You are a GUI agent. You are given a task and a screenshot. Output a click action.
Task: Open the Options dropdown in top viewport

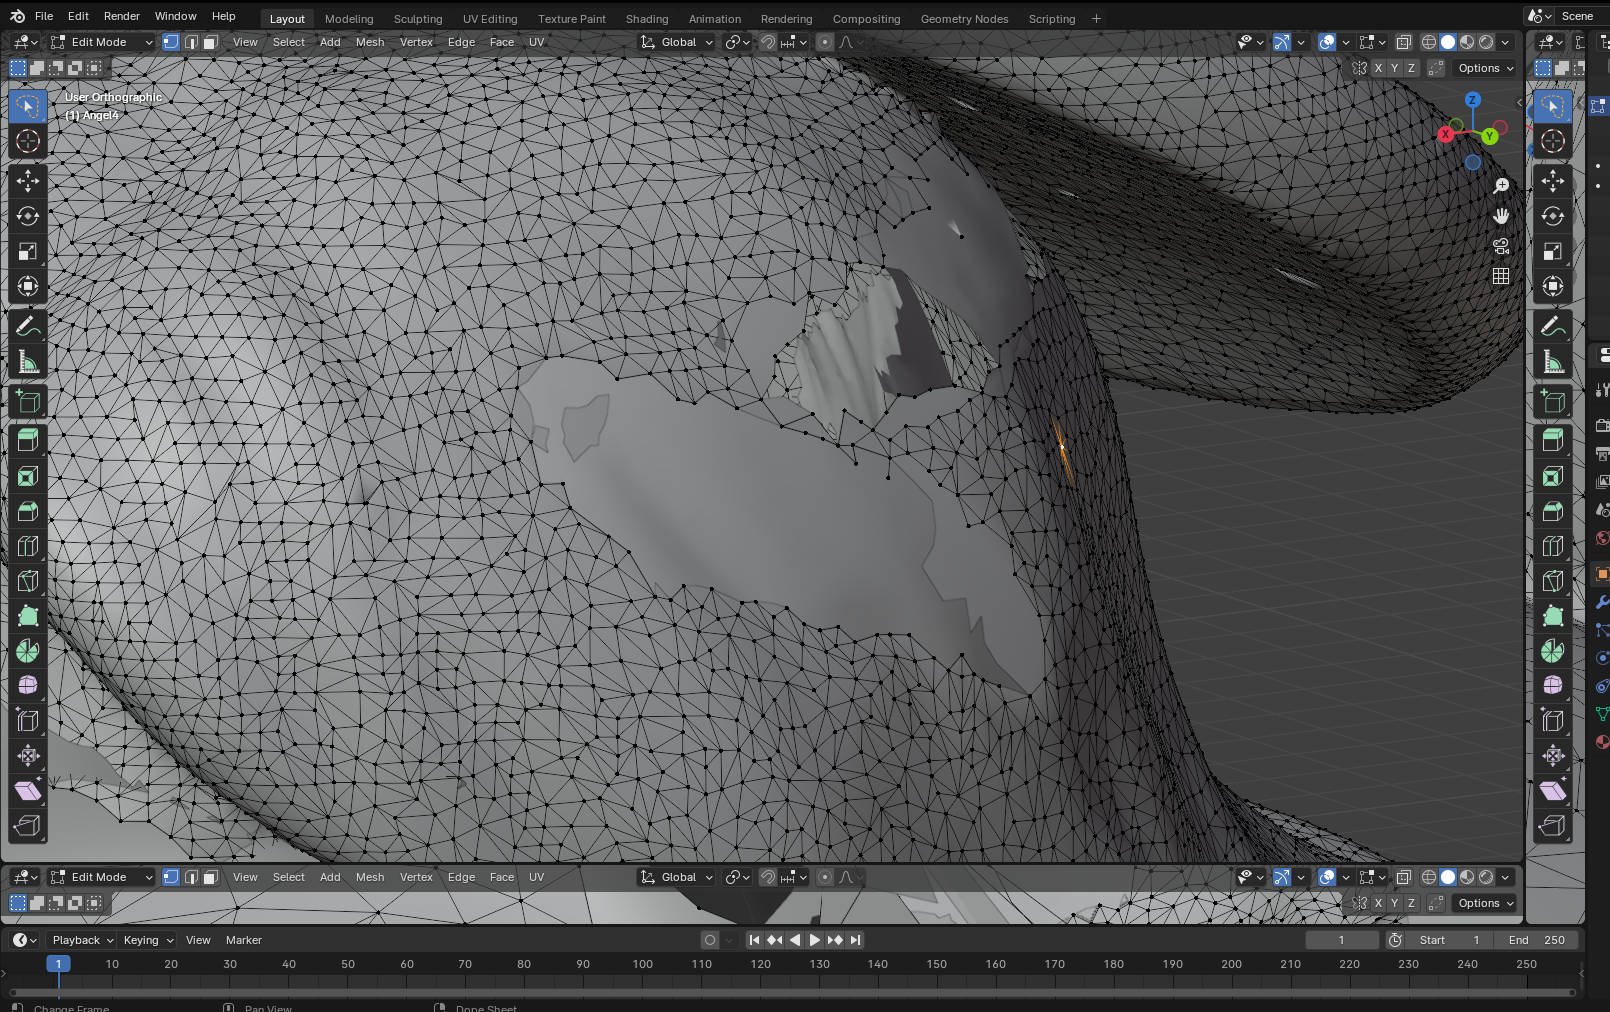pos(1485,68)
